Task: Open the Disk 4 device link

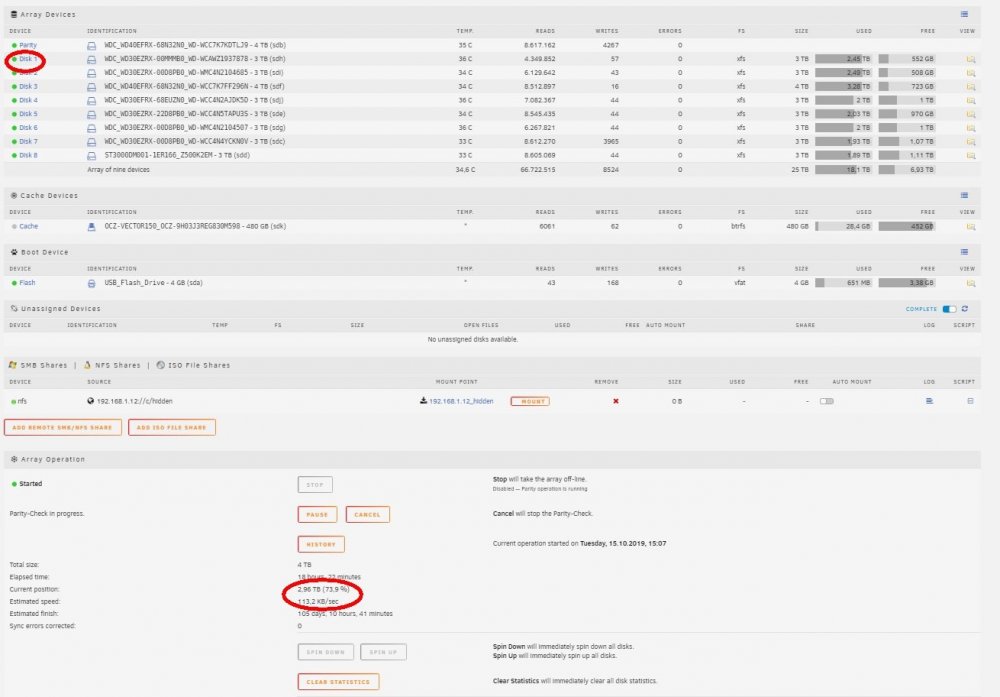Action: pos(28,100)
